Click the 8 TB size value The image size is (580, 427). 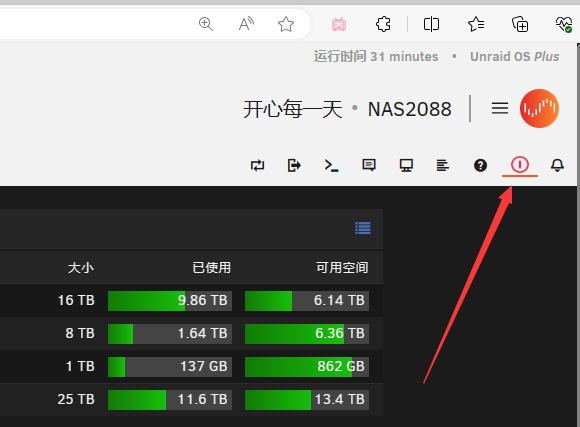(80, 333)
